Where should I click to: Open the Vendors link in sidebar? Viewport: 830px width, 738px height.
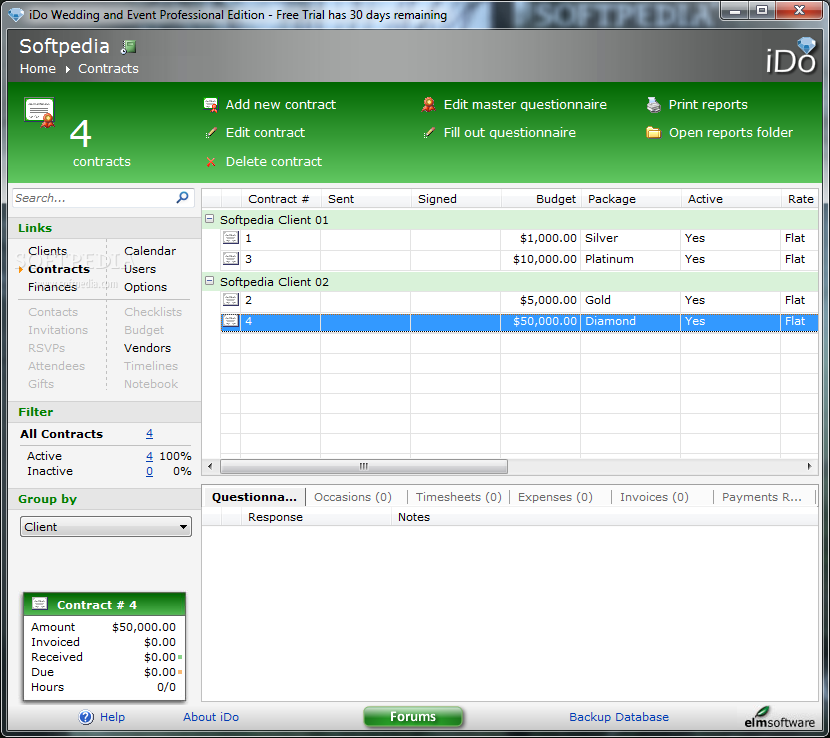coord(147,348)
